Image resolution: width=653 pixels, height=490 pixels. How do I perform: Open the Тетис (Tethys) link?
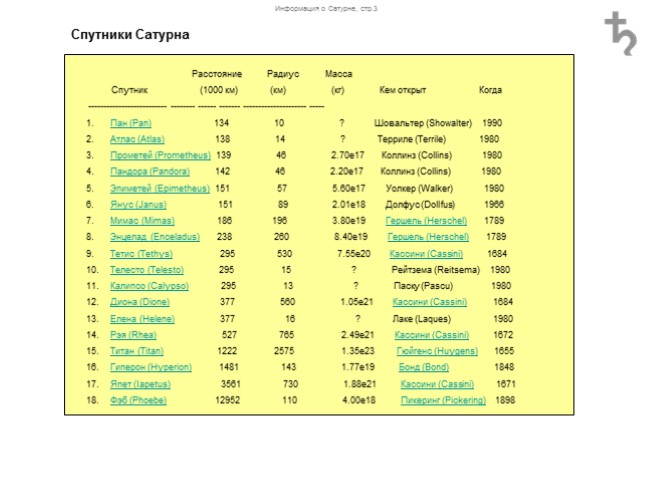[x=141, y=254]
